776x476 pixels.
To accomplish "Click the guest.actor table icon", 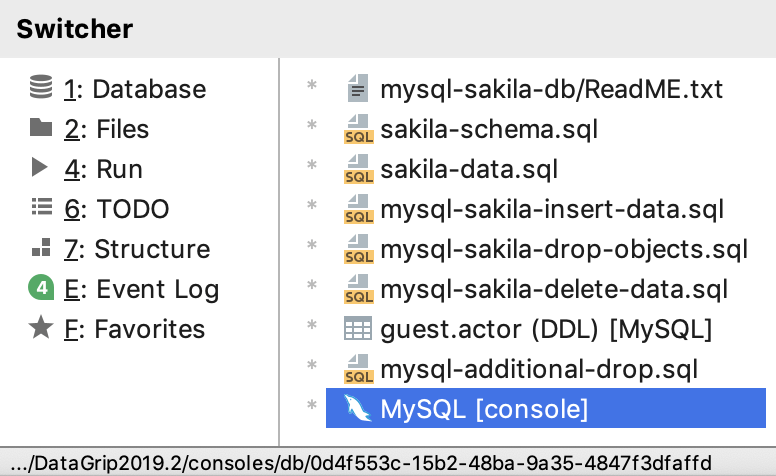I will point(358,329).
